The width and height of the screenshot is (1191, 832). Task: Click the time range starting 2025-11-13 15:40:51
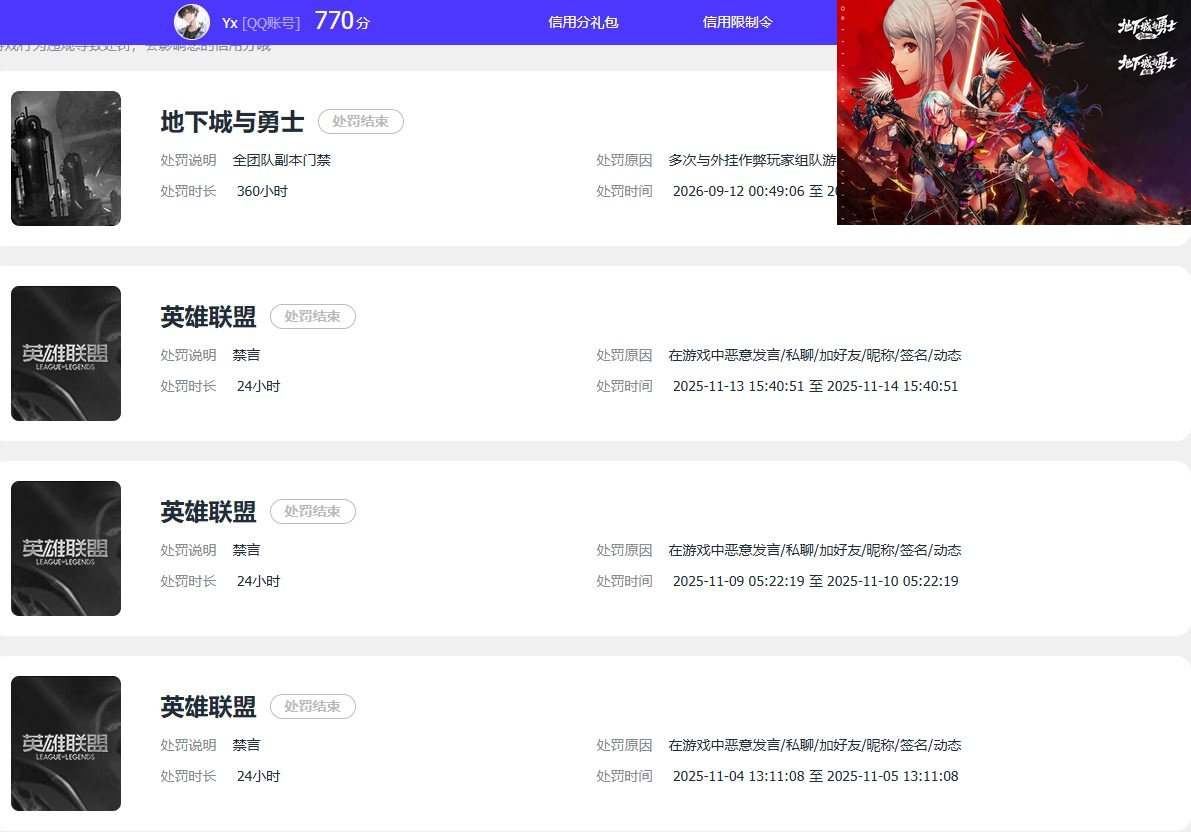click(x=816, y=386)
